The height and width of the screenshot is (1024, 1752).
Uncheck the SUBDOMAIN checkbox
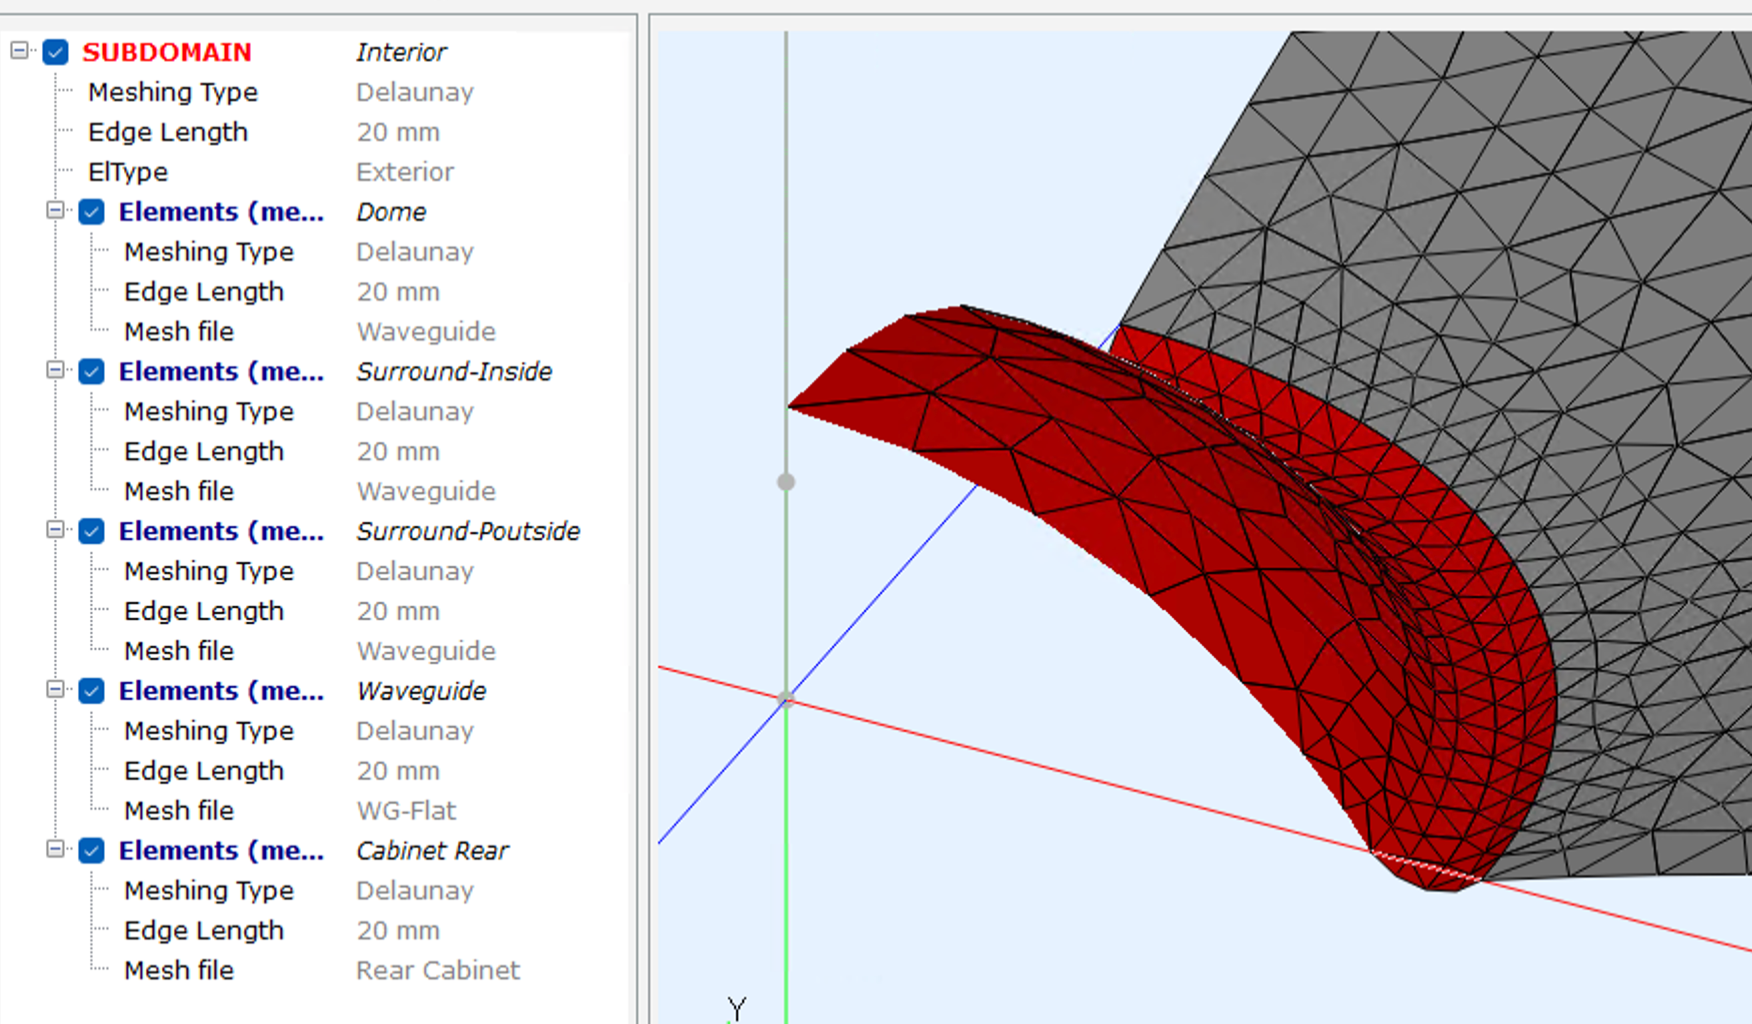coord(56,52)
